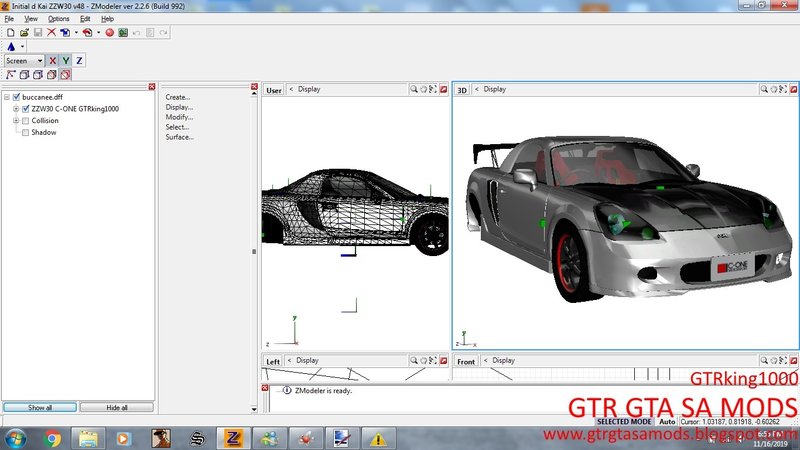Collapse the buccanee.dff tree node
This screenshot has width=800, height=450.
[x=7, y=97]
